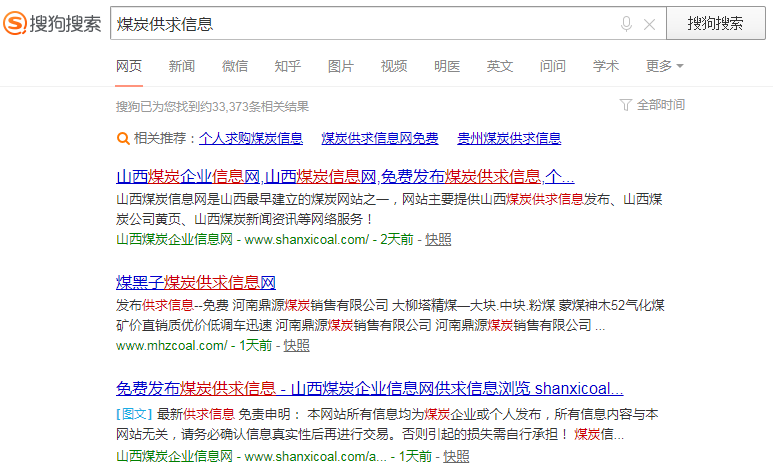Open the 全部时间 filter funnel icon
Image resolution: width=773 pixels, height=475 pixels.
pyautogui.click(x=625, y=105)
